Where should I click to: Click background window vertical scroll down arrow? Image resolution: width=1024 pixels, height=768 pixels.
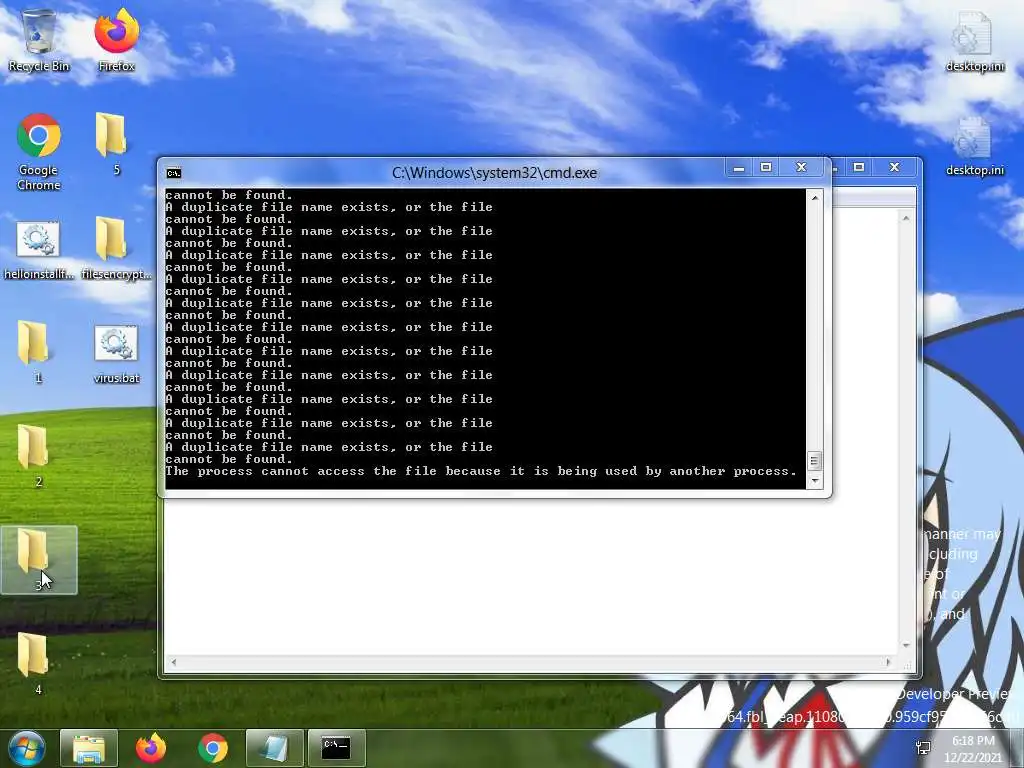tap(906, 645)
